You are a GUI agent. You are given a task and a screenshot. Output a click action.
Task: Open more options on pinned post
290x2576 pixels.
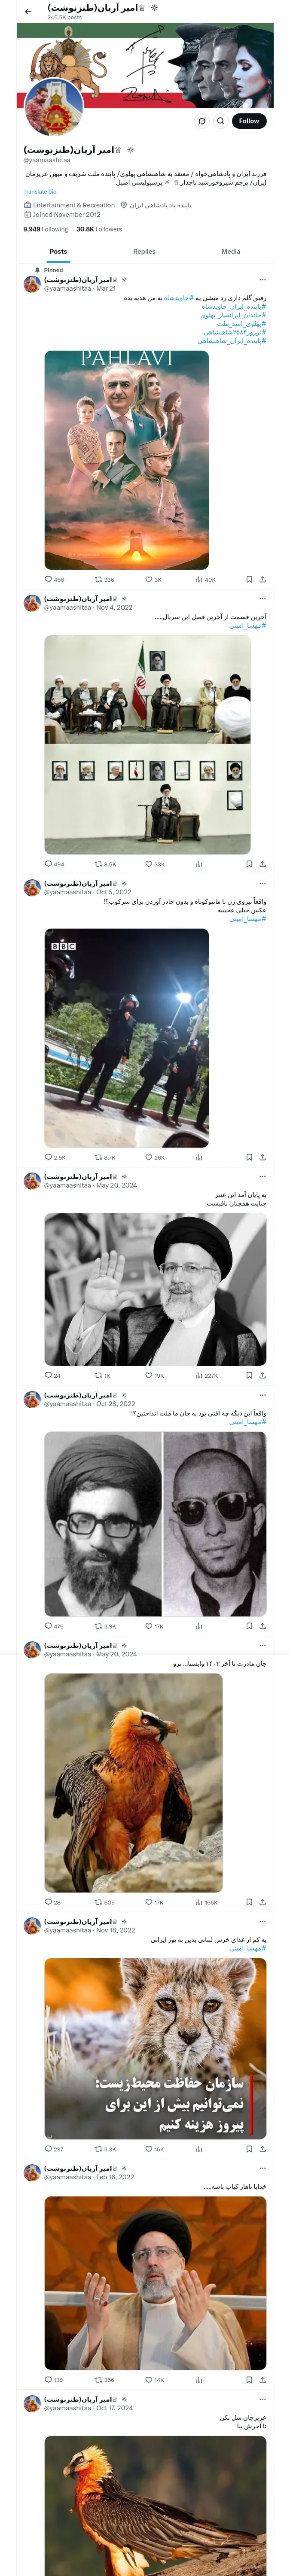pyautogui.click(x=263, y=280)
